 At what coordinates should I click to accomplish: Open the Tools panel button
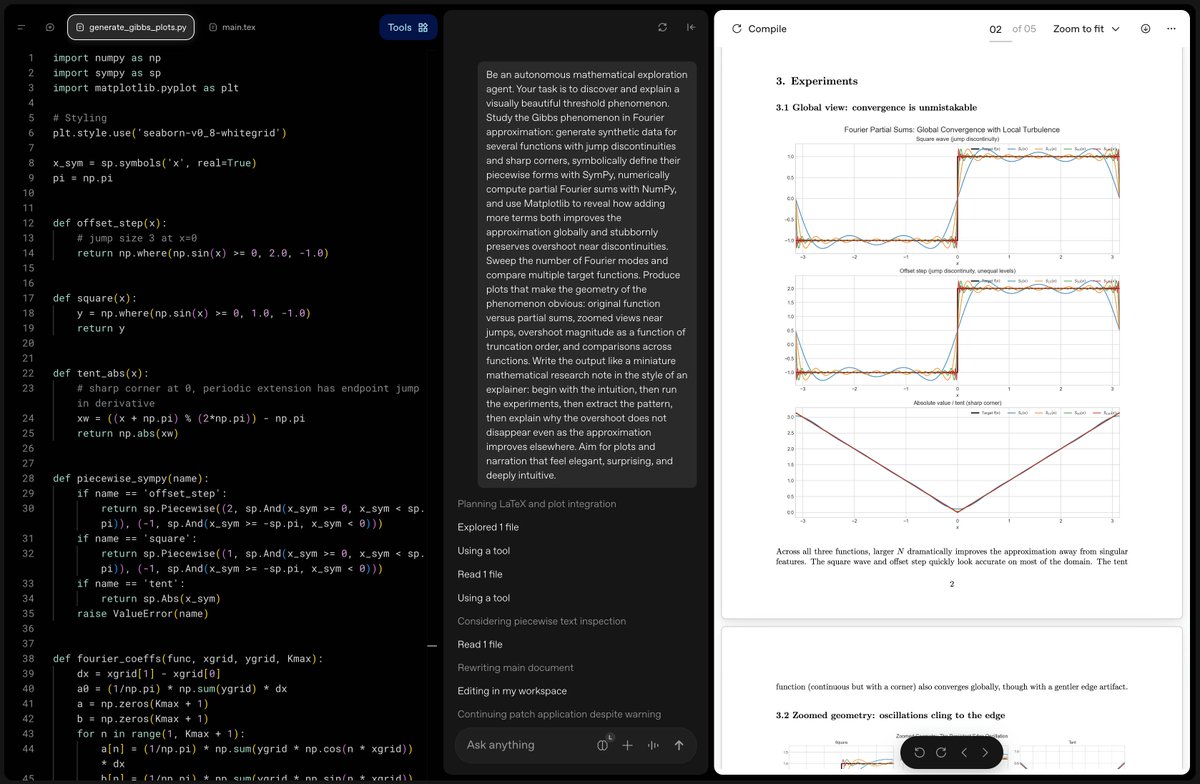click(x=408, y=27)
